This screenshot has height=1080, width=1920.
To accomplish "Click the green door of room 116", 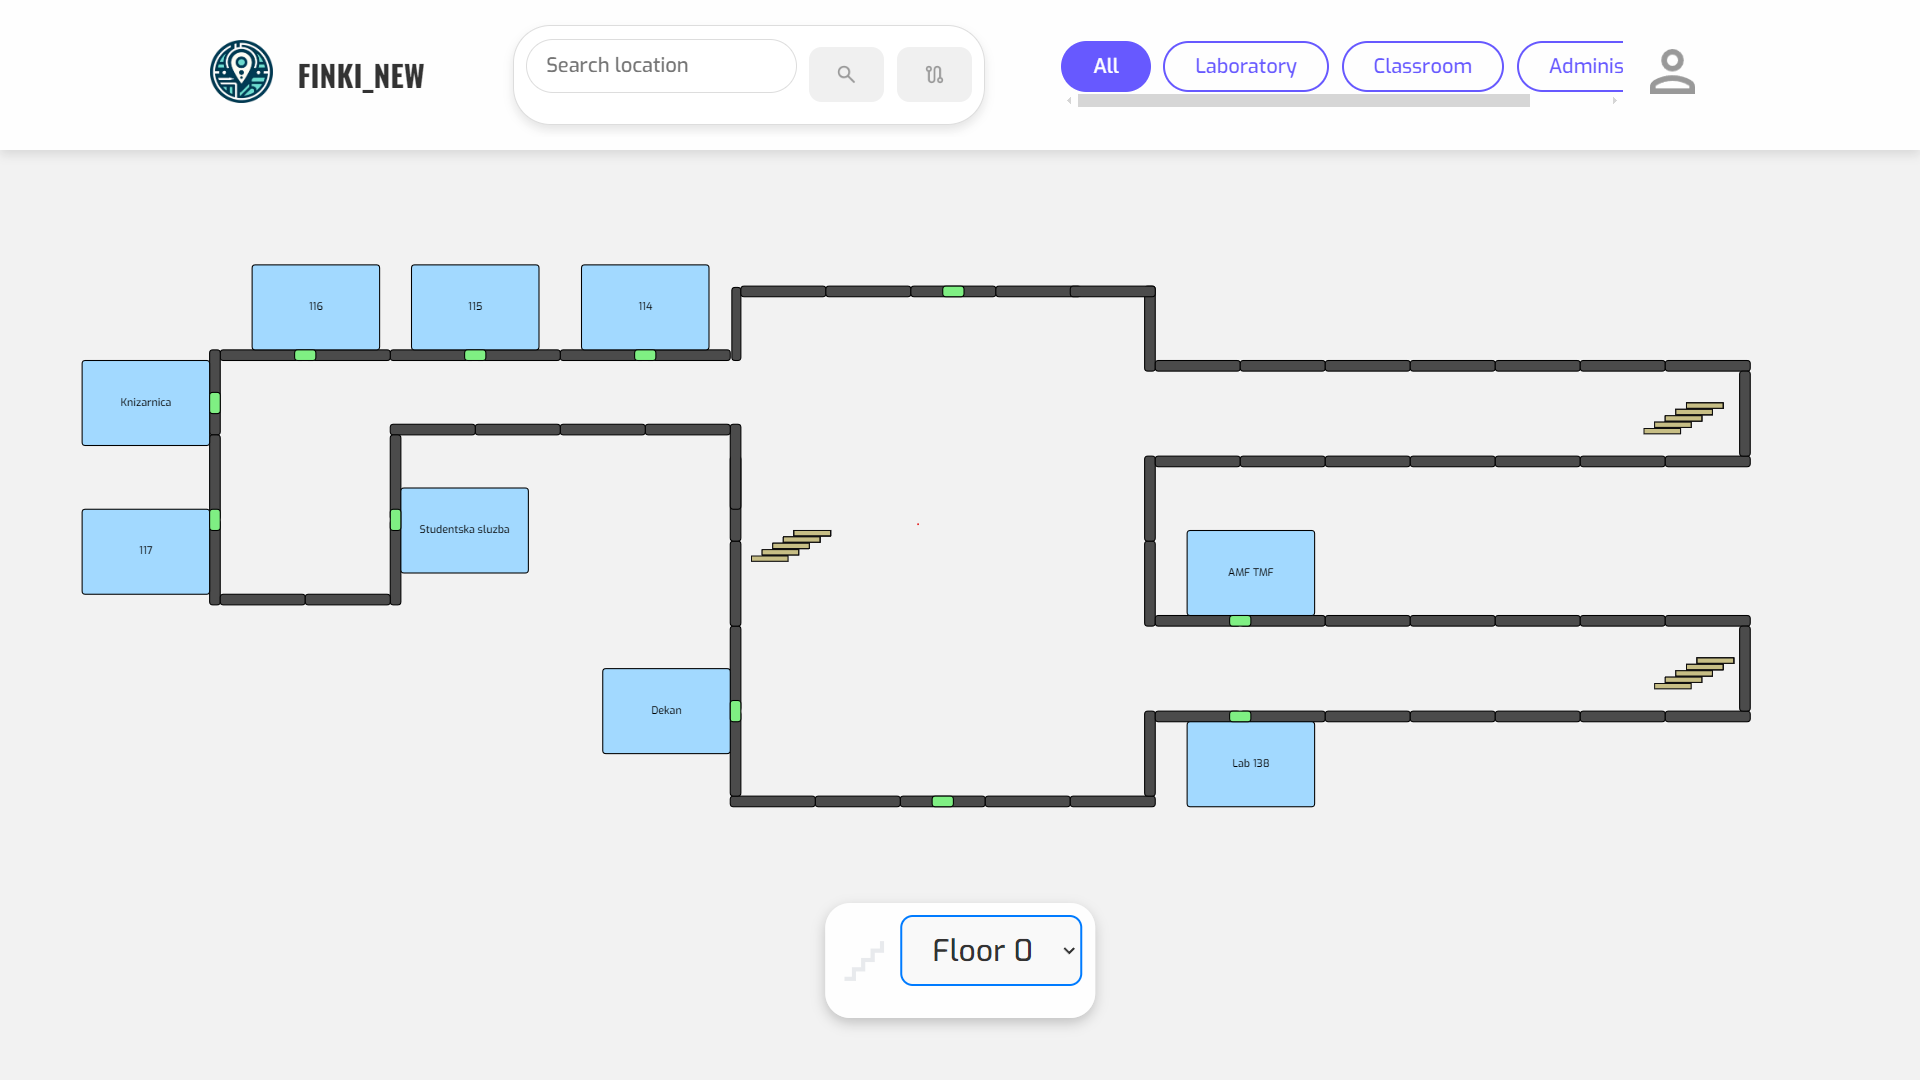I will 305,355.
